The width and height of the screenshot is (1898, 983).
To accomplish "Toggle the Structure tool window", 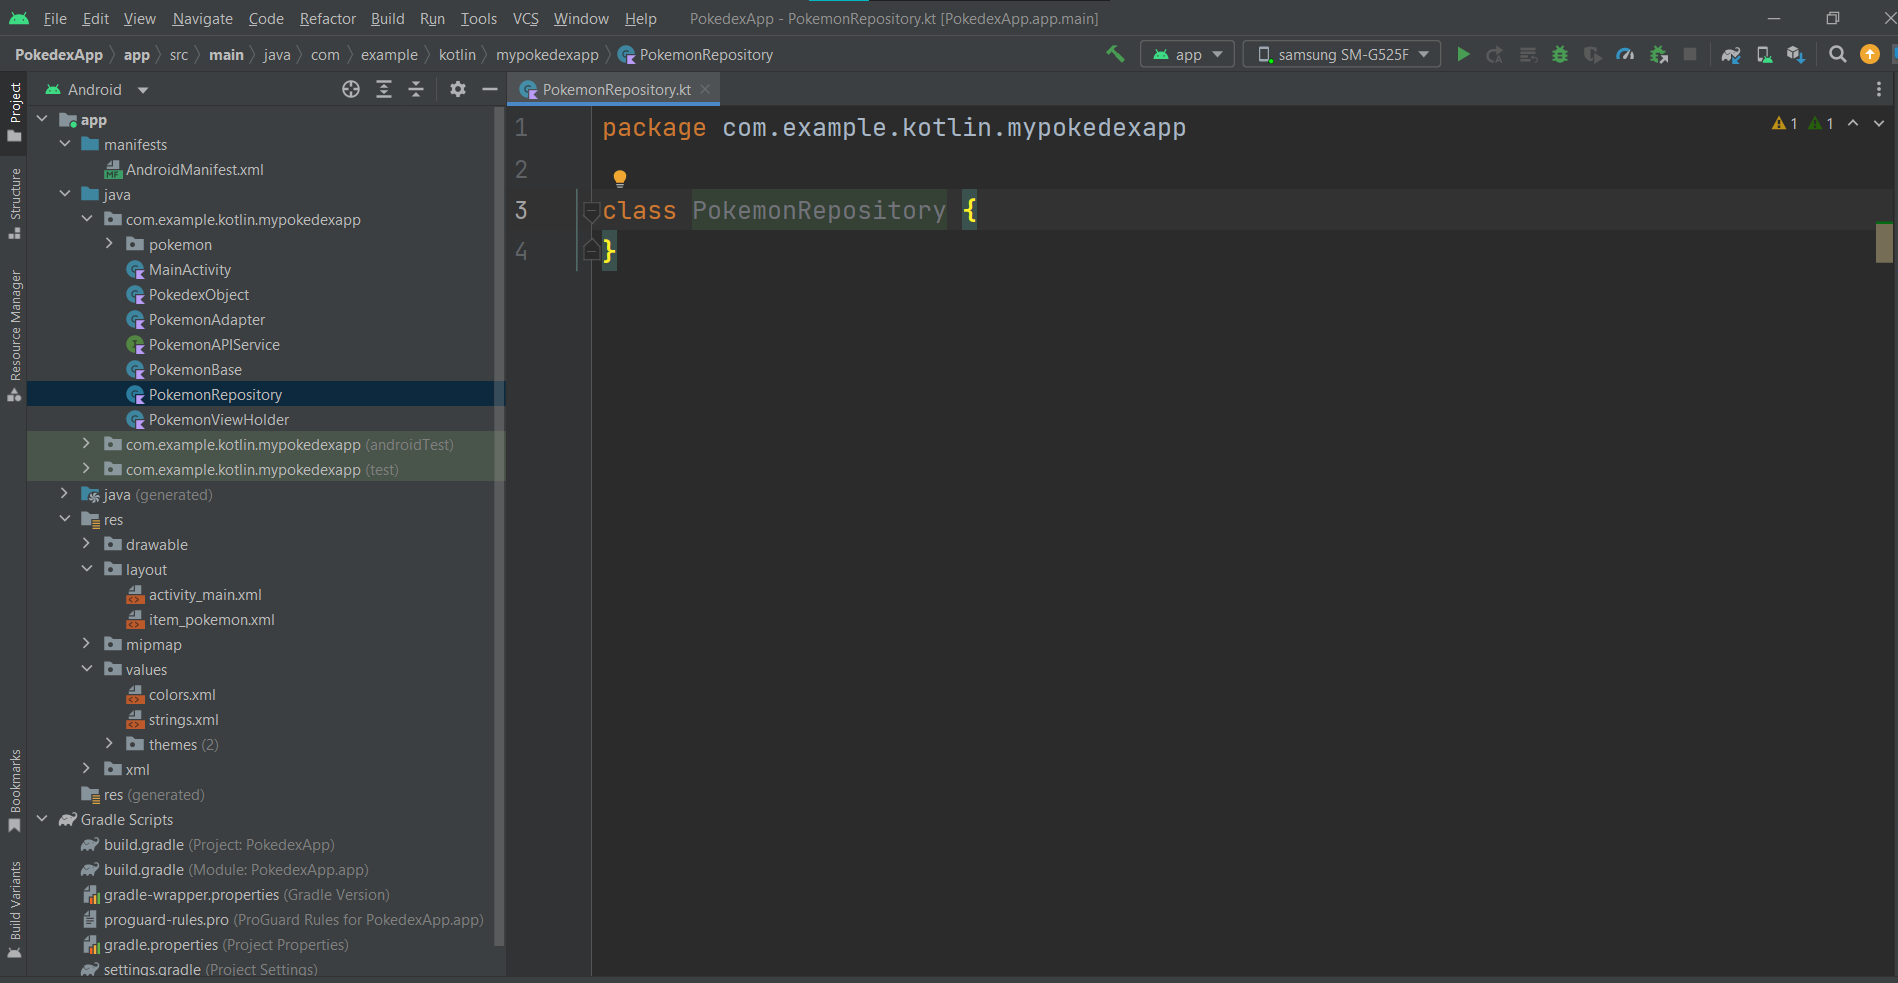I will (15, 203).
